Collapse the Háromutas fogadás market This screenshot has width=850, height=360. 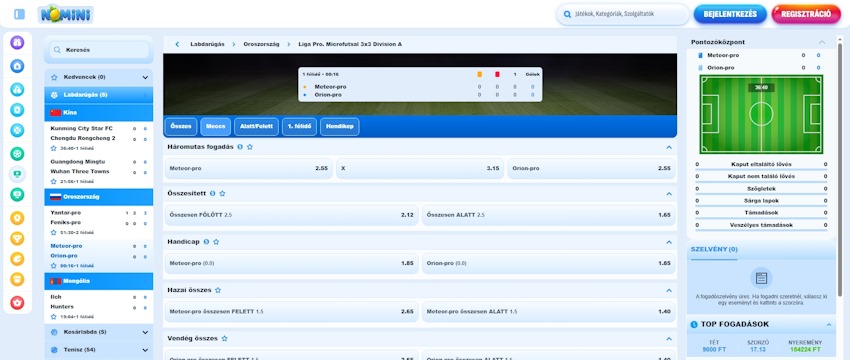tap(669, 147)
